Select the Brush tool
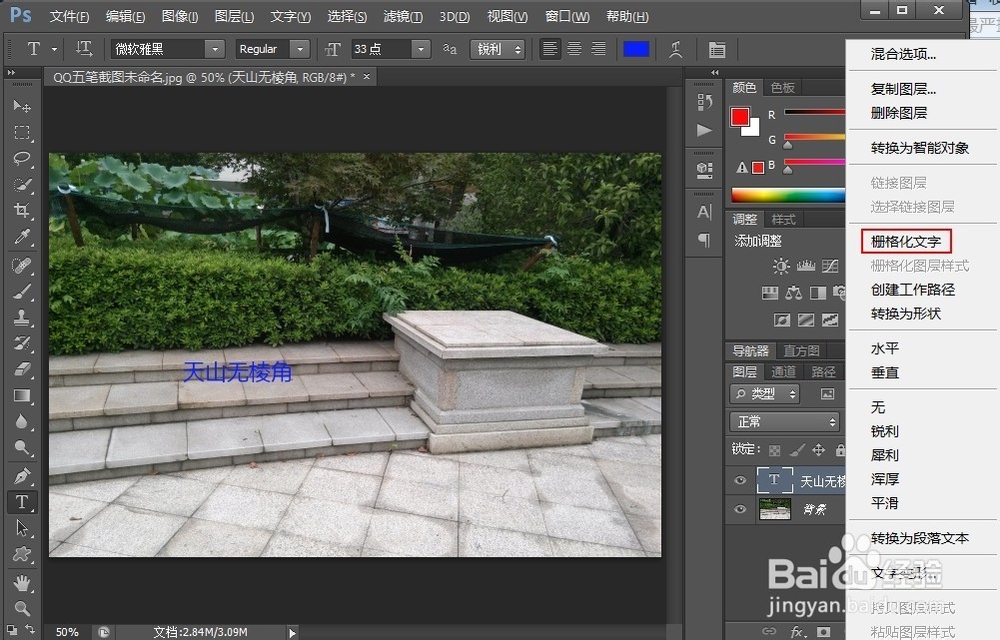 (22, 291)
